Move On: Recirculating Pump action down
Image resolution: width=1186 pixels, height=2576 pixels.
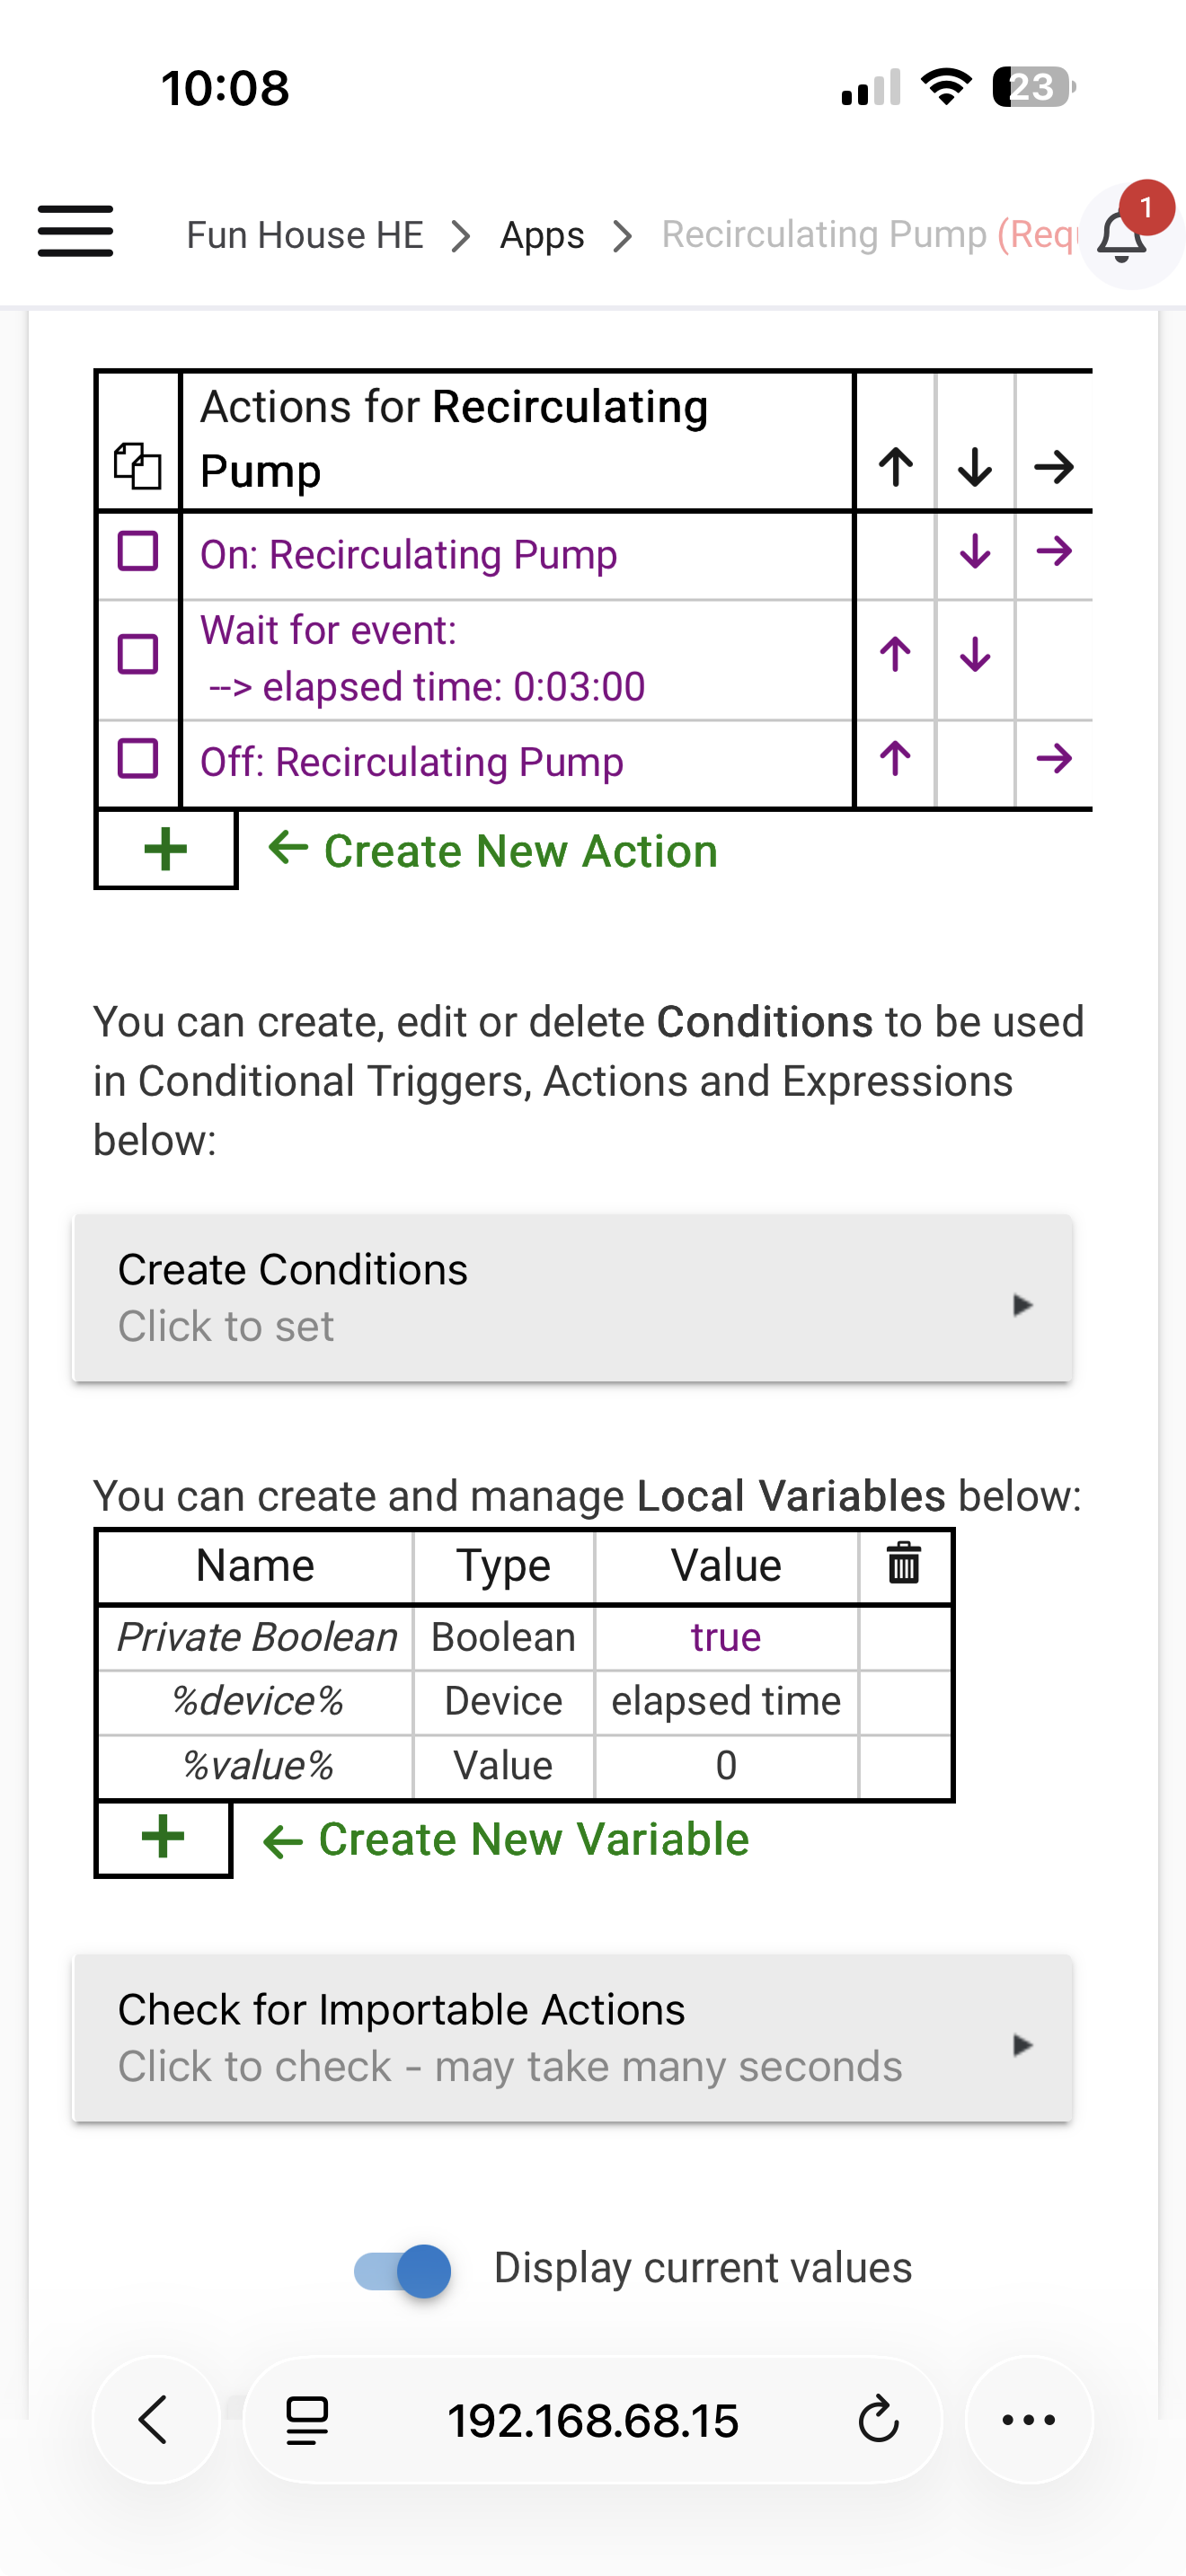click(975, 552)
